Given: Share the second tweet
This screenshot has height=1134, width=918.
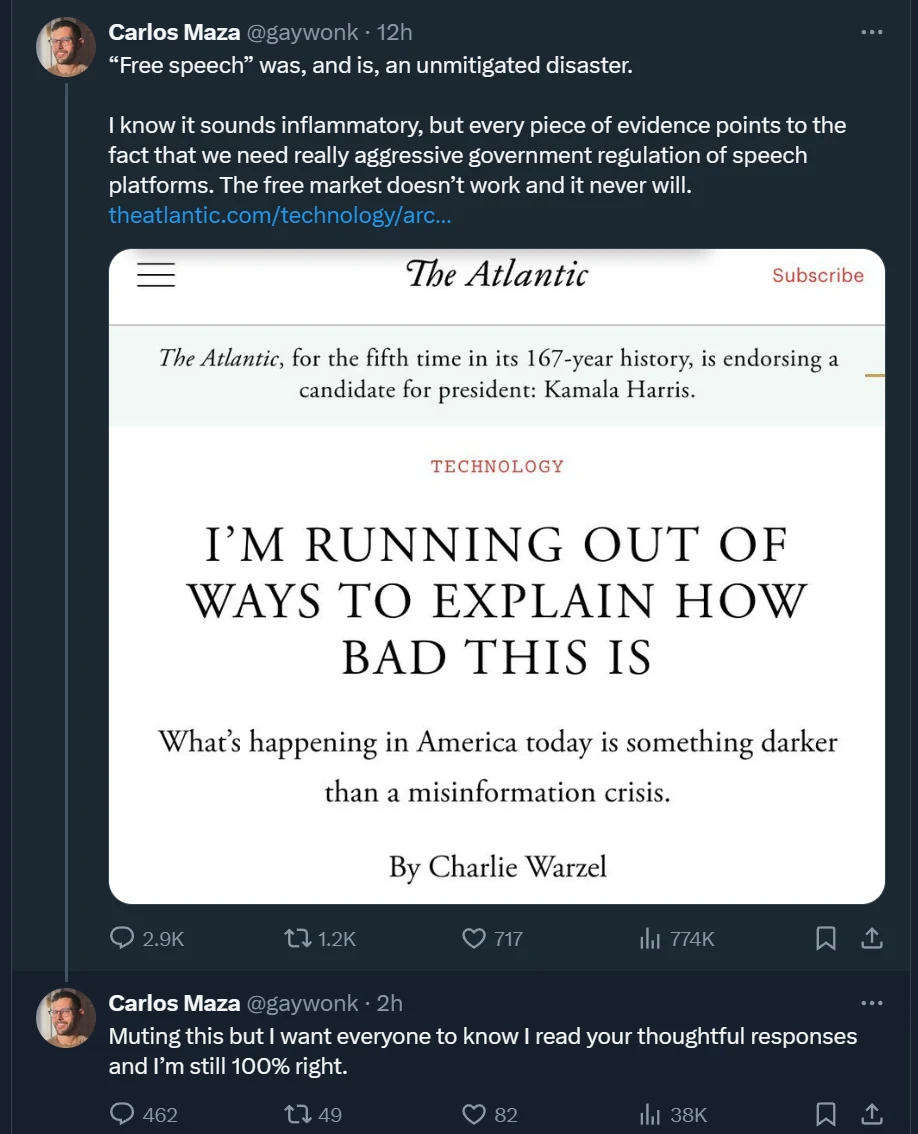Looking at the screenshot, I should [x=872, y=1114].
